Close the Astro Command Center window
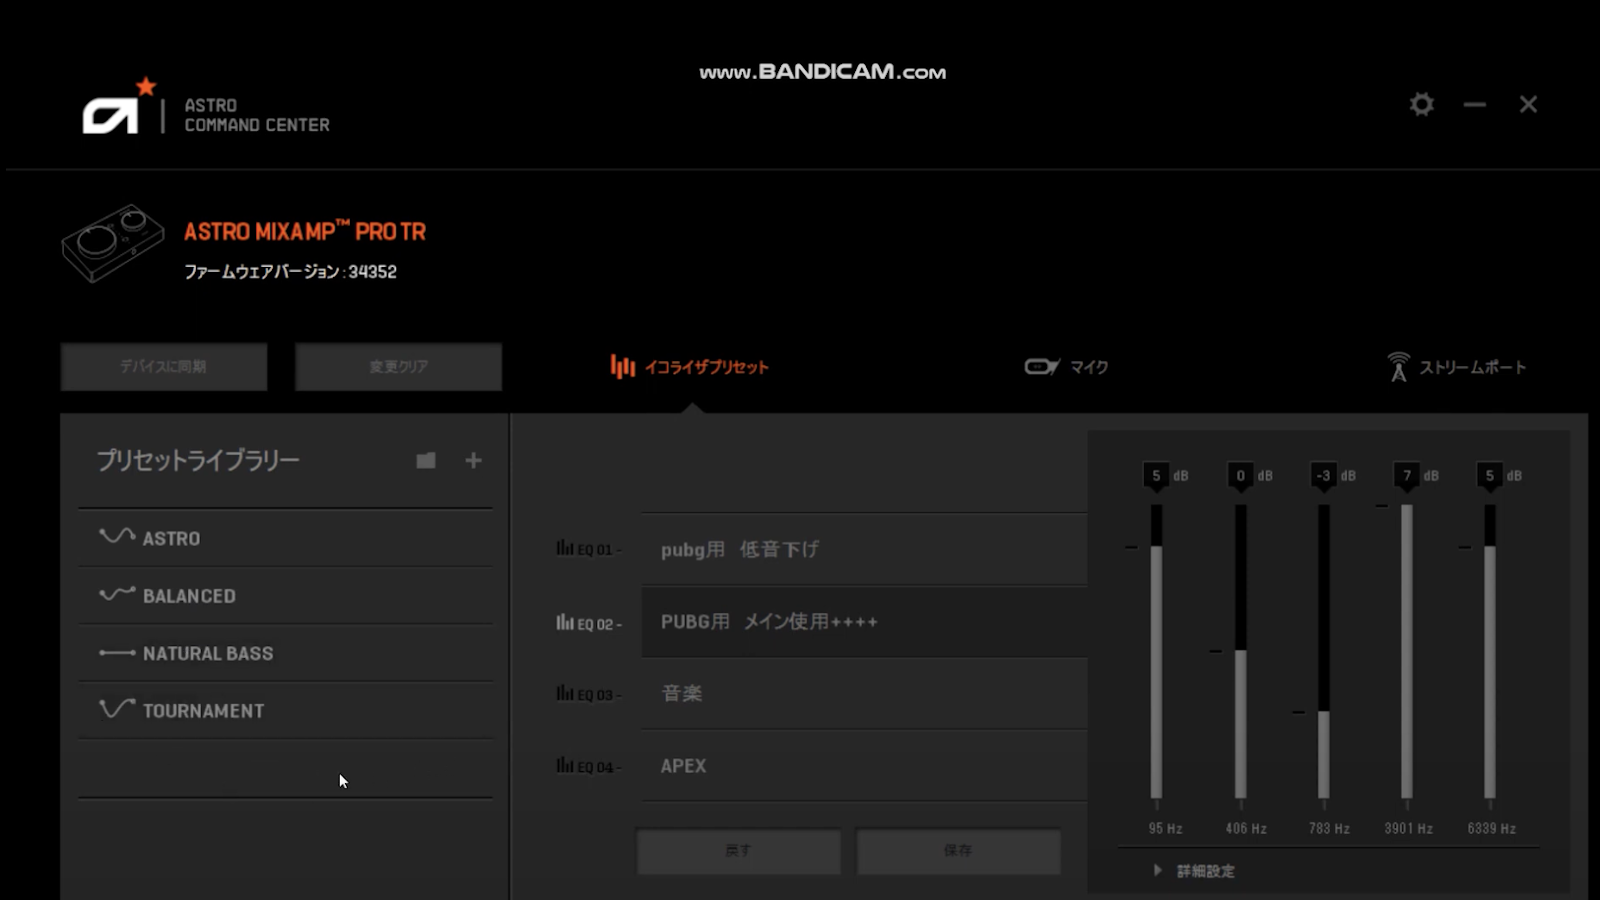Screen dimensions: 1600x900 (x=1528, y=104)
